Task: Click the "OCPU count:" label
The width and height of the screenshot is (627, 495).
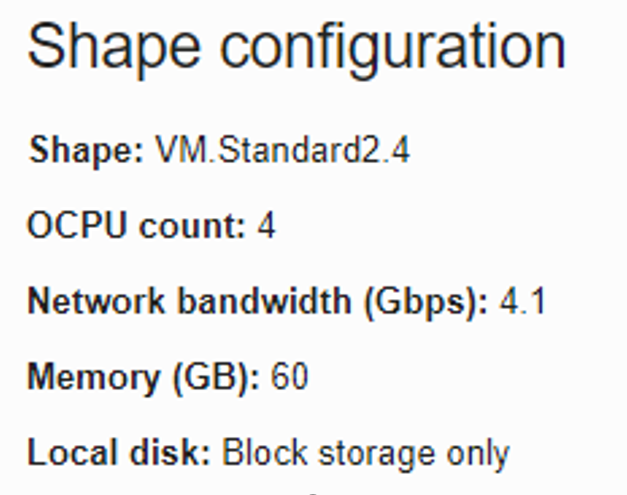Action: [136, 226]
